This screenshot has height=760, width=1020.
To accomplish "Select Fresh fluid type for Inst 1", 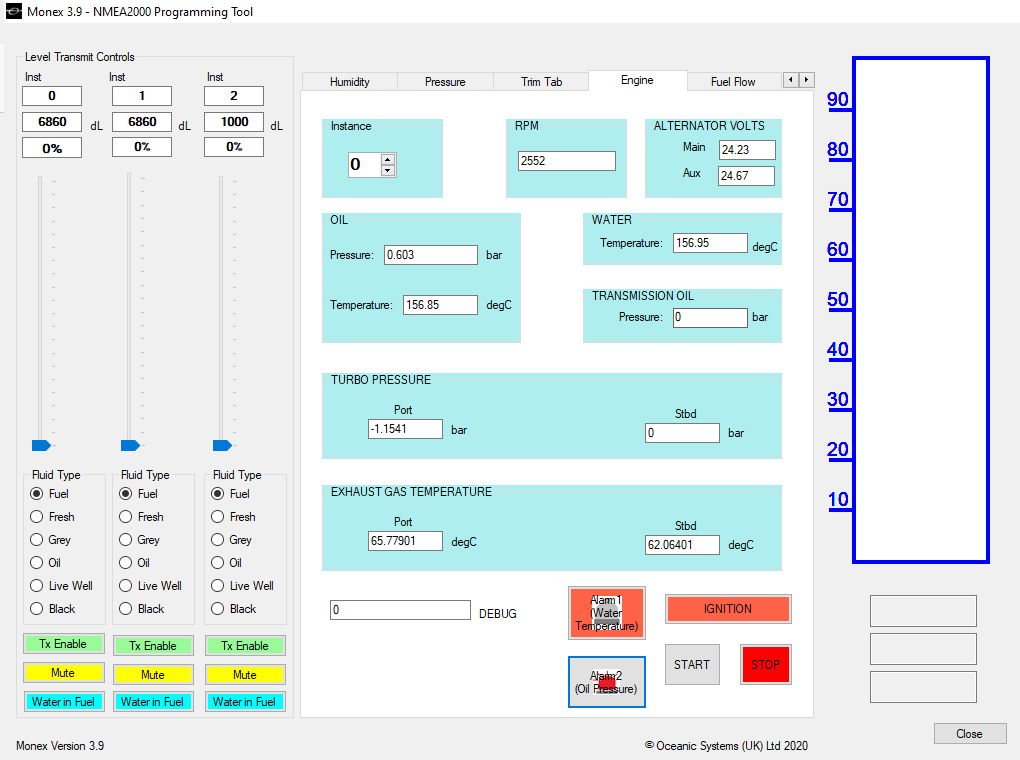I will click(x=142, y=517).
